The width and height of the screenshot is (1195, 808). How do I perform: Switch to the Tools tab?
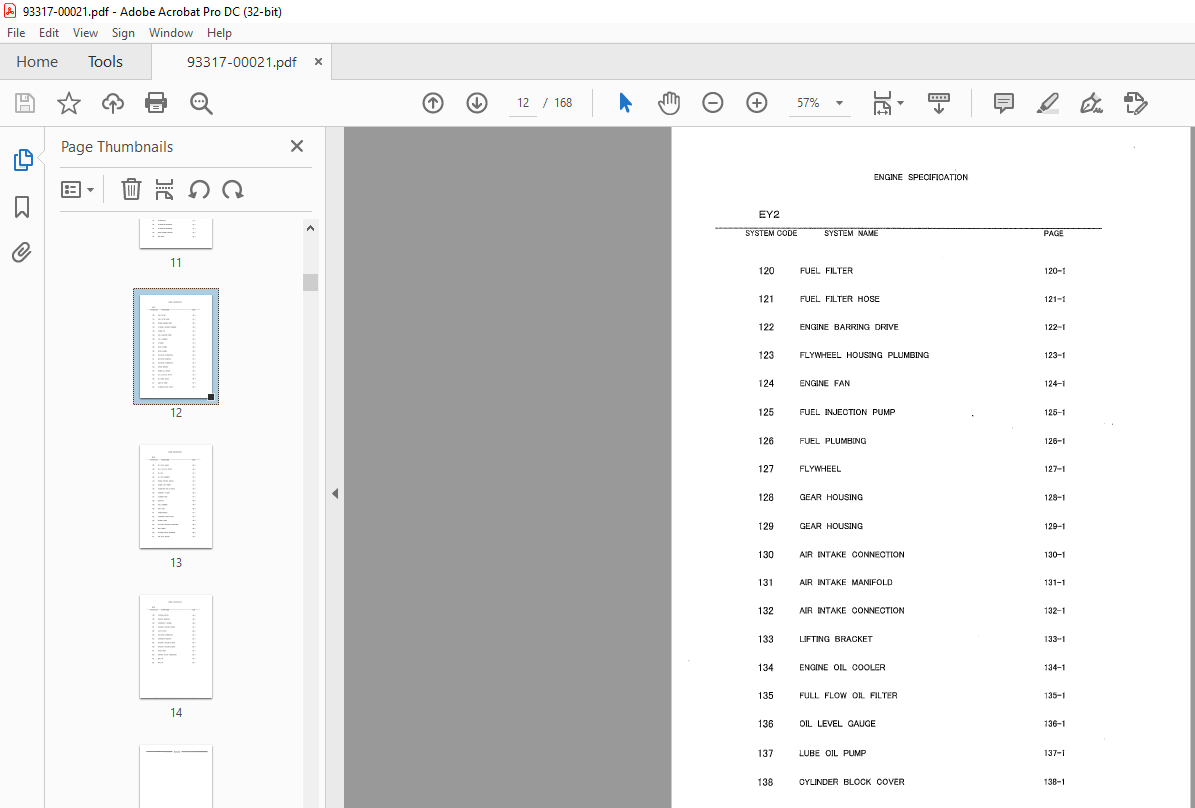pos(105,62)
